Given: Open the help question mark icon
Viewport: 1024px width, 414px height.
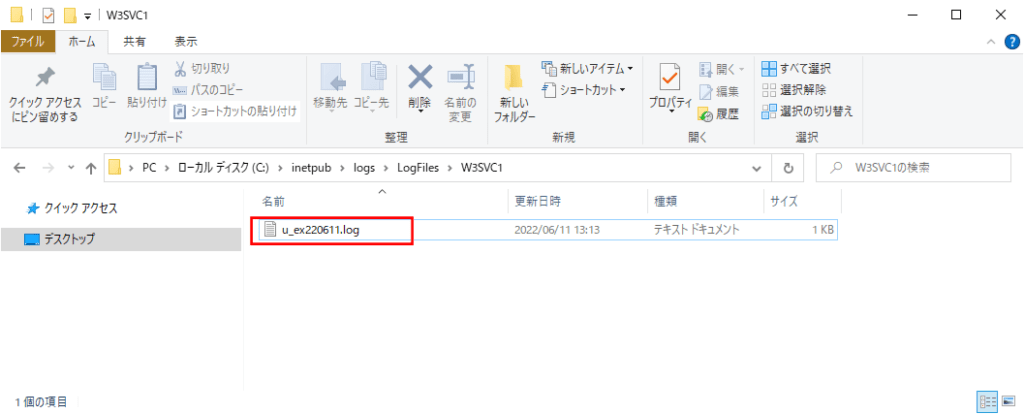Looking at the screenshot, I should click(x=1011, y=42).
